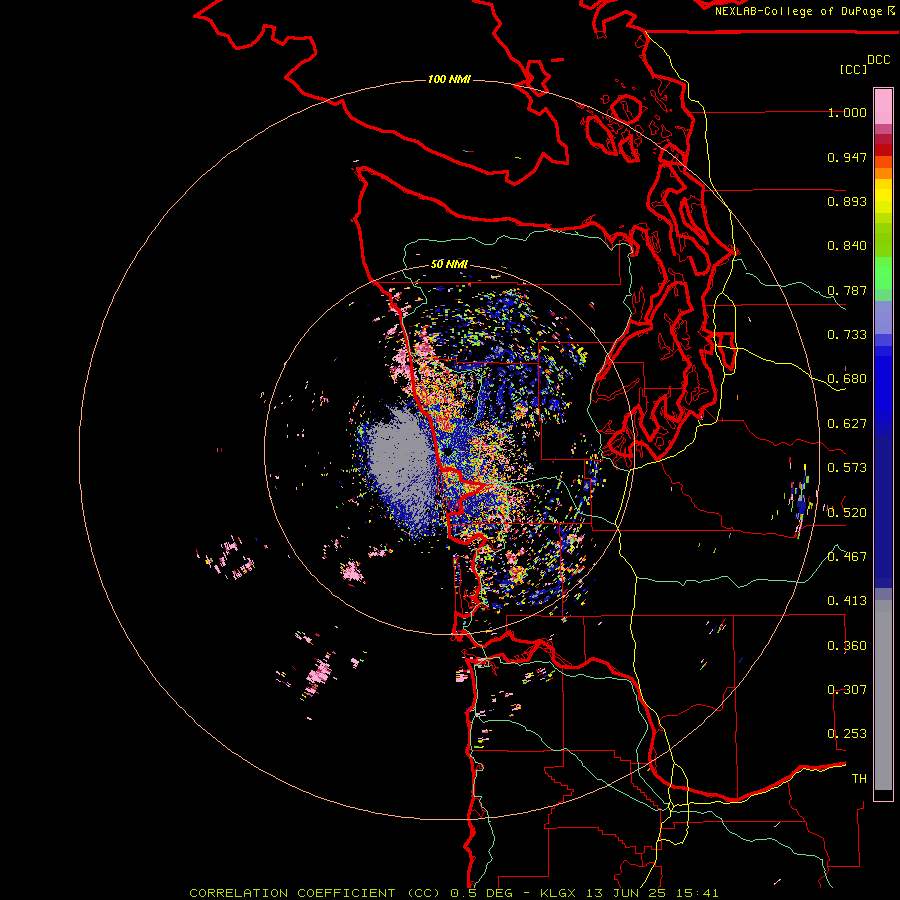Select the 0.573 scale value
This screenshot has height=900, width=900.
pos(847,468)
